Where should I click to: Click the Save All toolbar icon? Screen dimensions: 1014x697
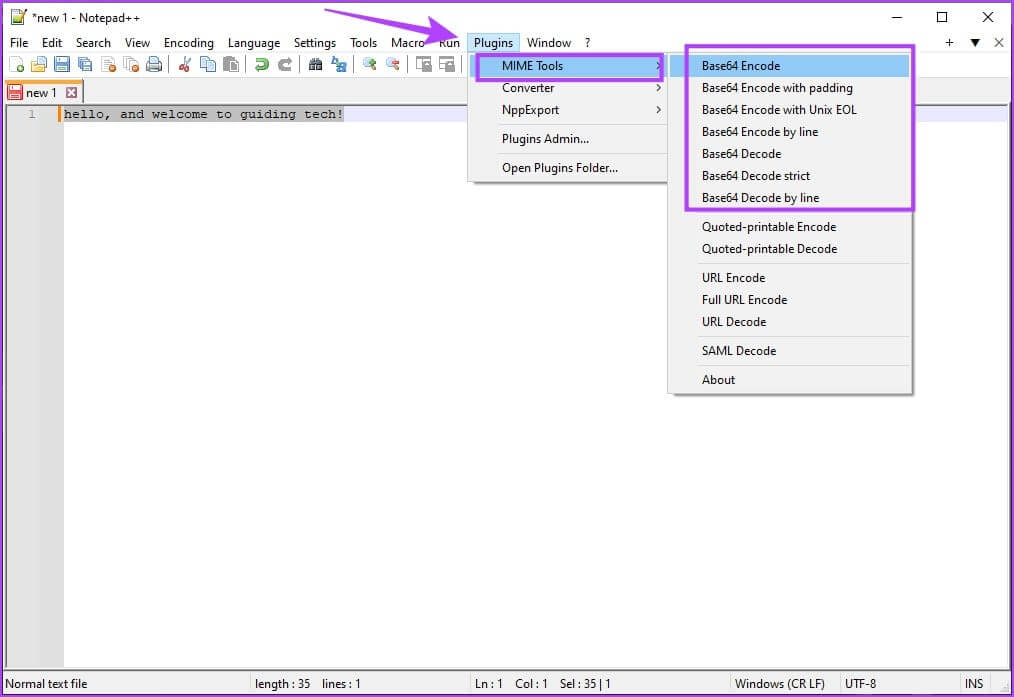[x=85, y=64]
